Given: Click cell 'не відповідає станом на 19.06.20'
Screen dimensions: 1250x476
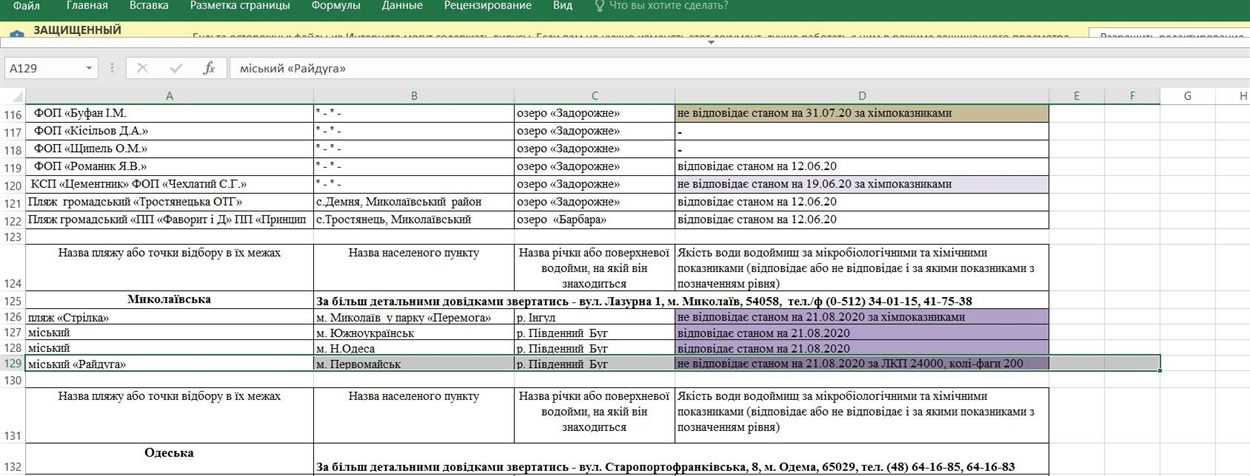Looking at the screenshot, I should click(x=861, y=184).
